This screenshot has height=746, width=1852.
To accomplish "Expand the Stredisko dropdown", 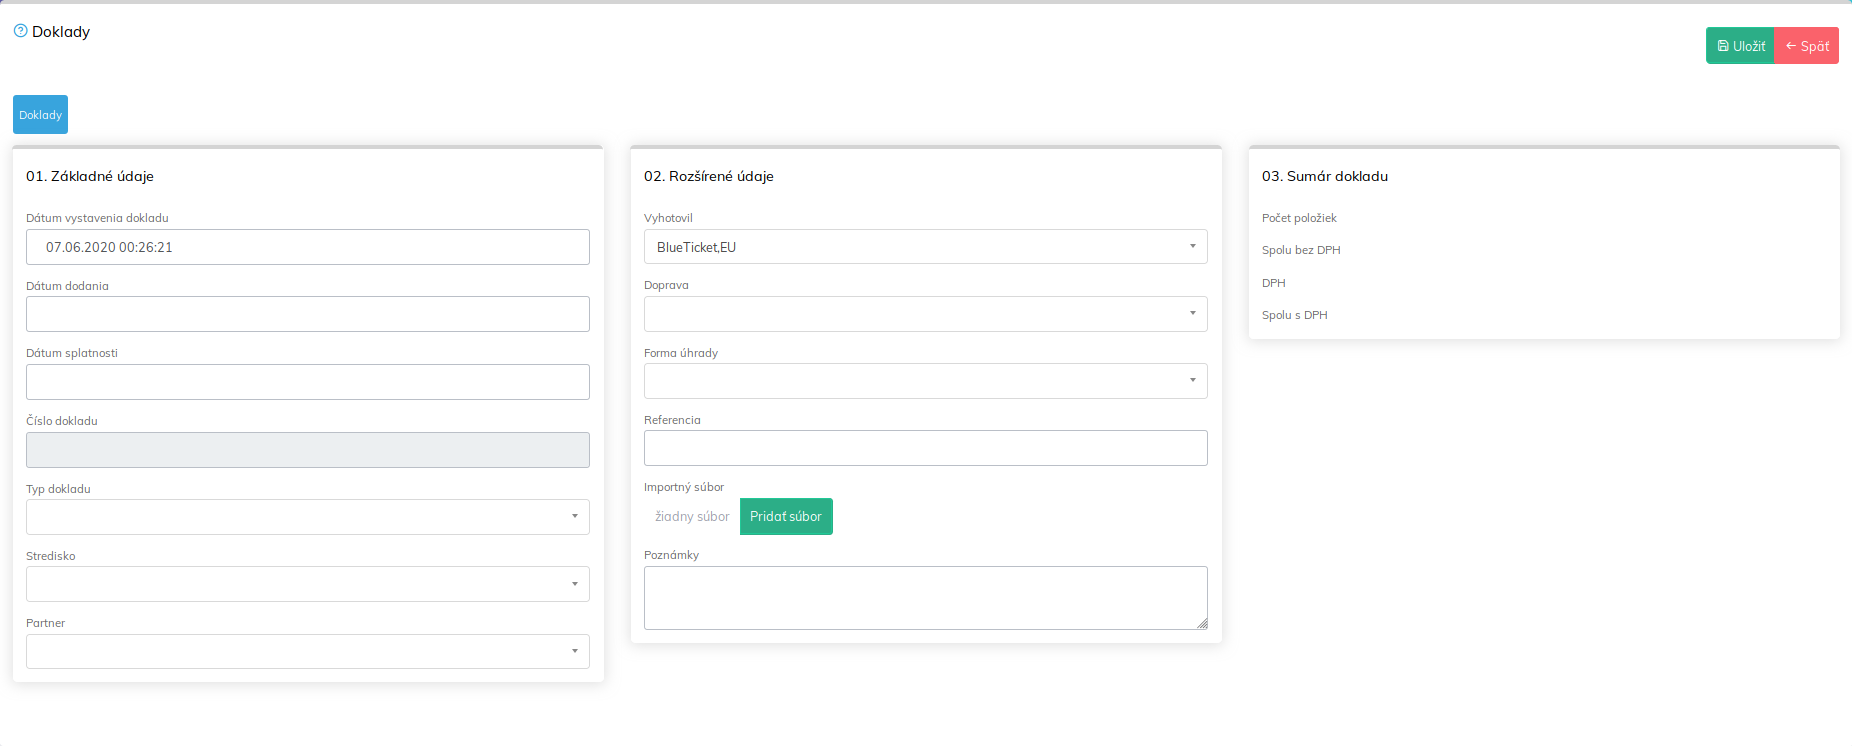I will point(307,584).
